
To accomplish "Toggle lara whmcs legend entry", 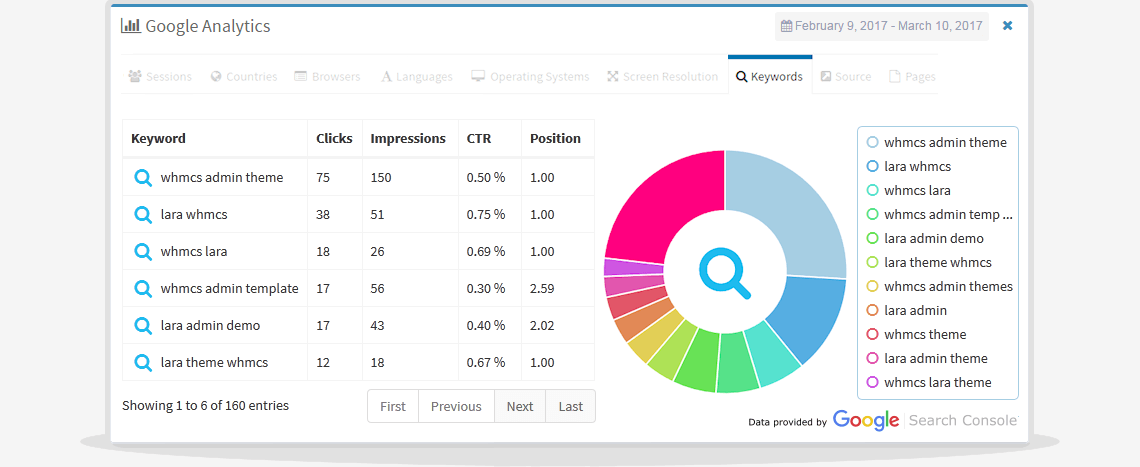I will coord(909,167).
